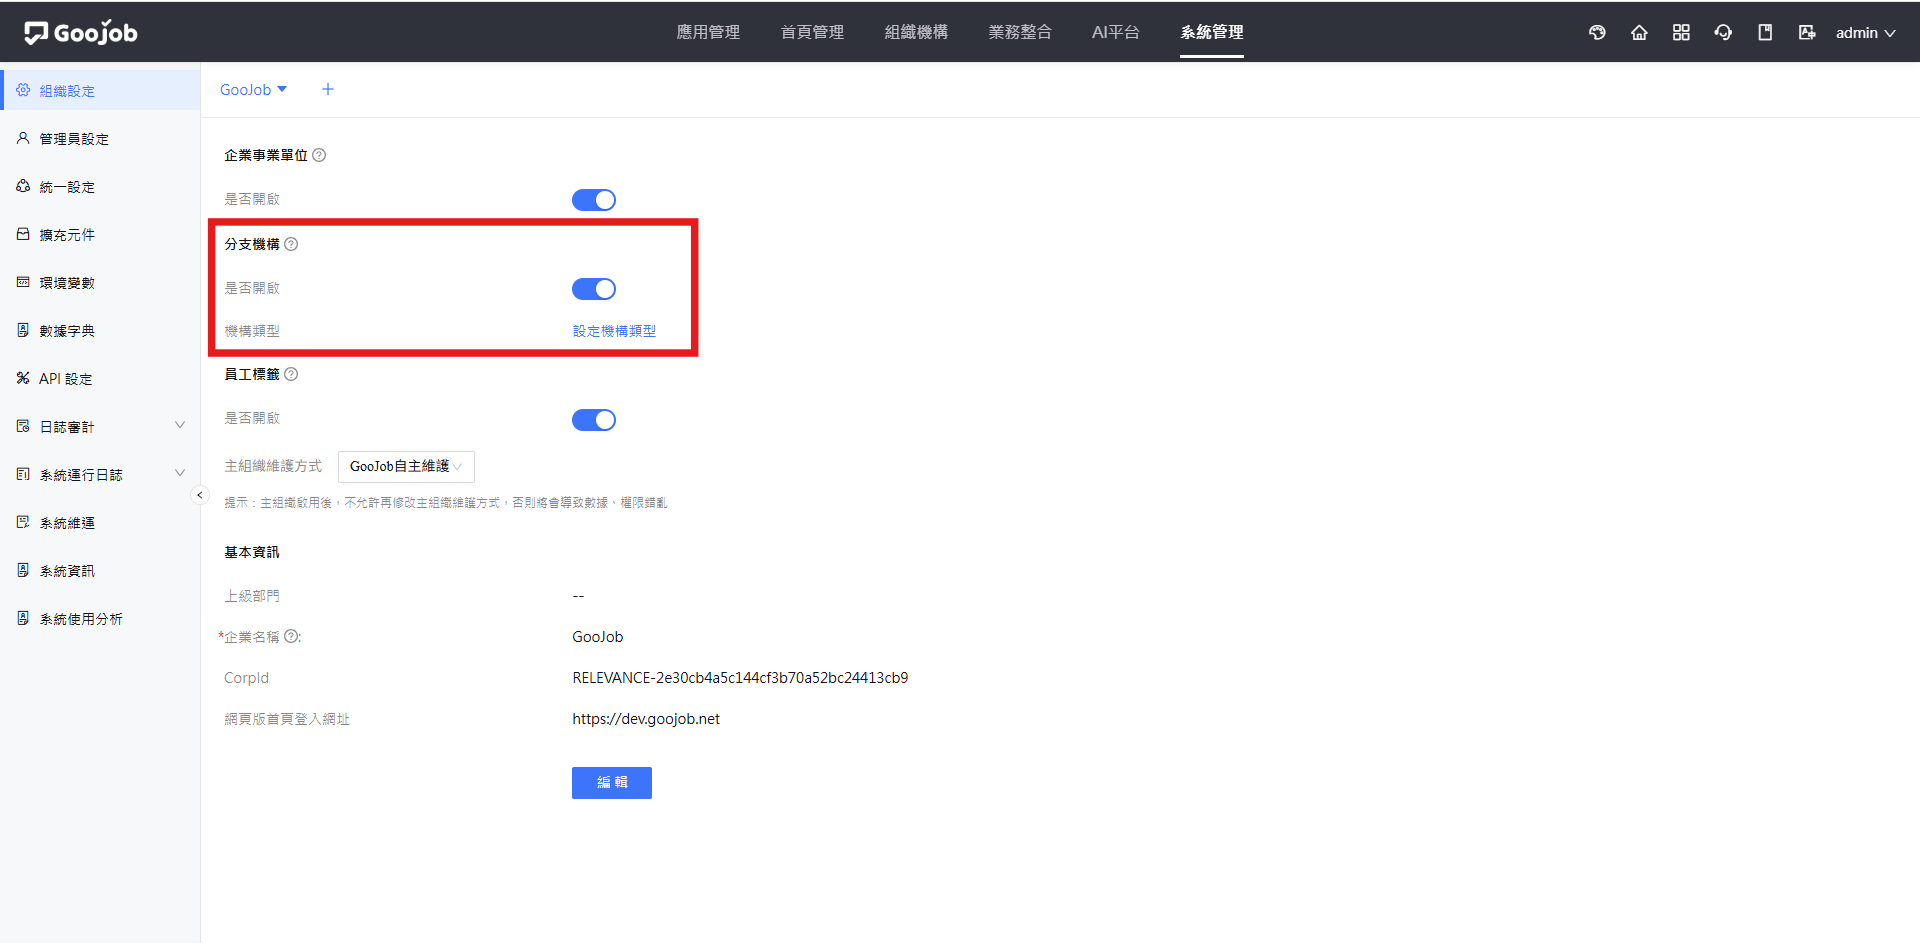Click the person icon for 管理員設定

coord(23,138)
